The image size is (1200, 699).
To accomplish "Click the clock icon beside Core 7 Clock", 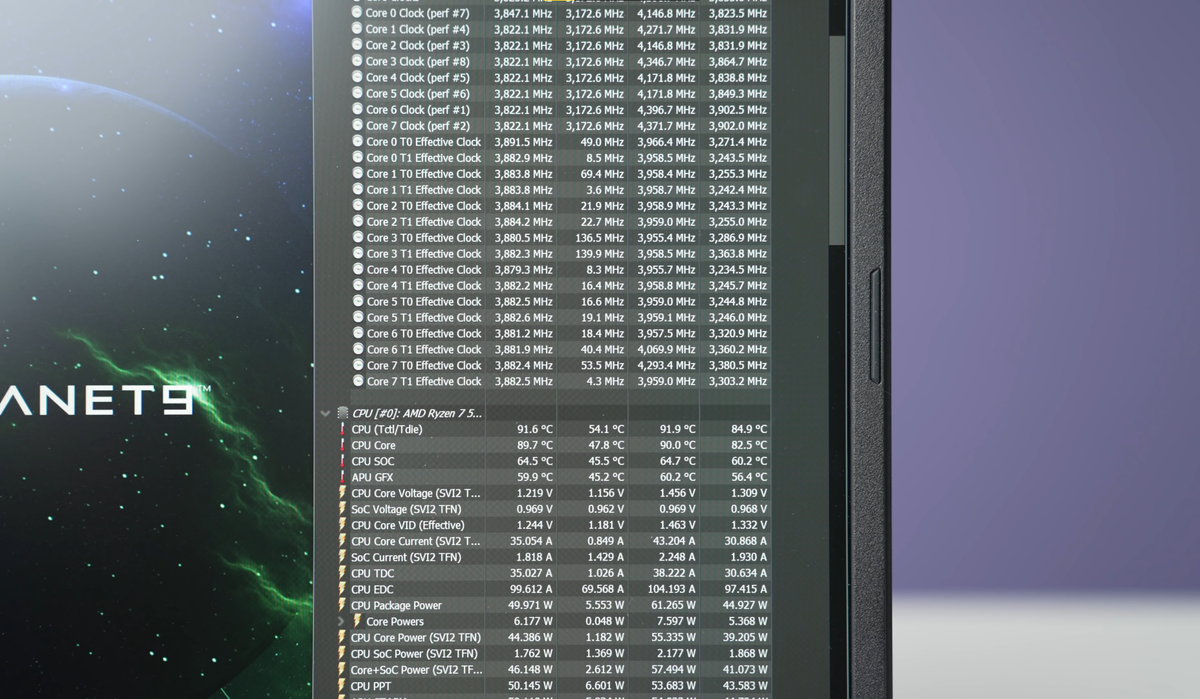I will [358, 125].
